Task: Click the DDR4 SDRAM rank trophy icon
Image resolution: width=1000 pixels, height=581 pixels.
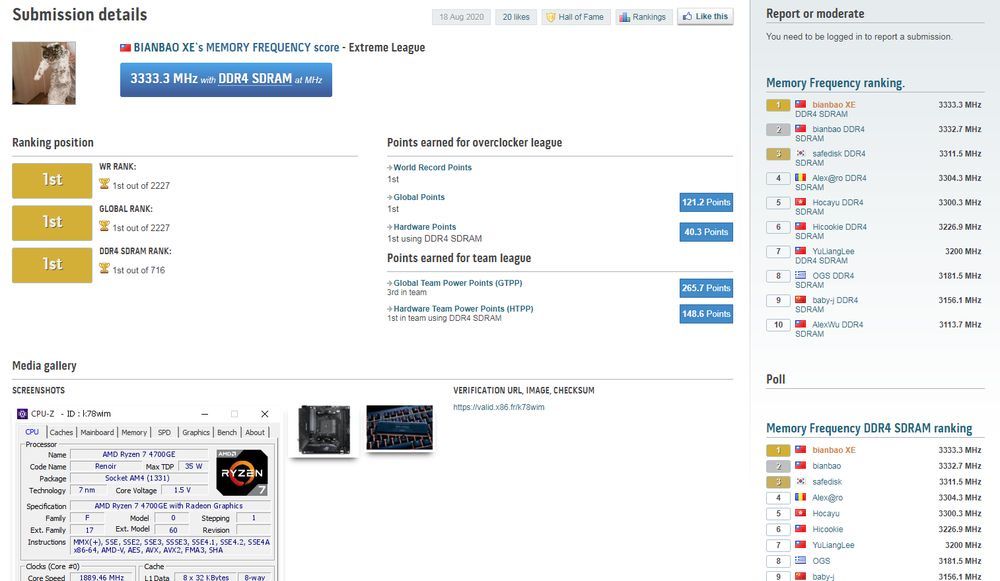Action: [105, 268]
